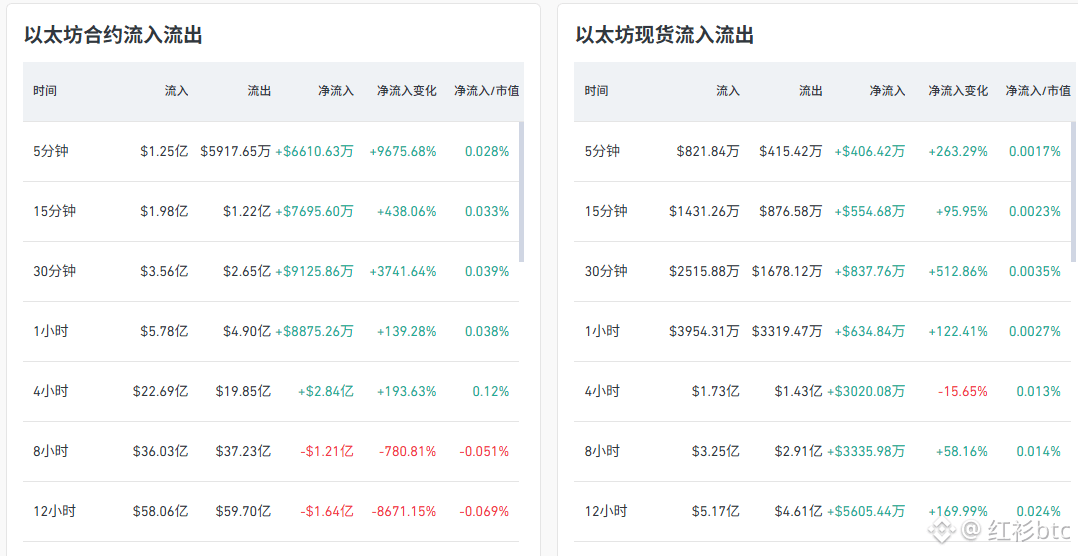Click the 4小时 row label in 合约 table

pyautogui.click(x=51, y=391)
